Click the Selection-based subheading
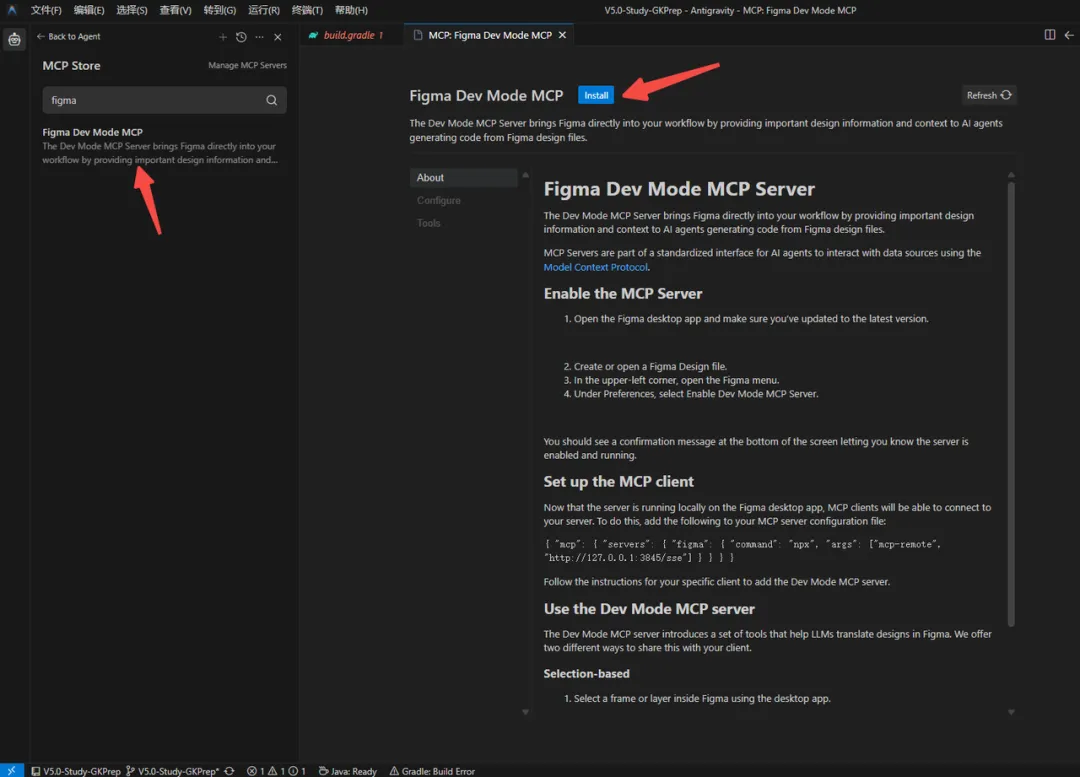 coord(586,674)
